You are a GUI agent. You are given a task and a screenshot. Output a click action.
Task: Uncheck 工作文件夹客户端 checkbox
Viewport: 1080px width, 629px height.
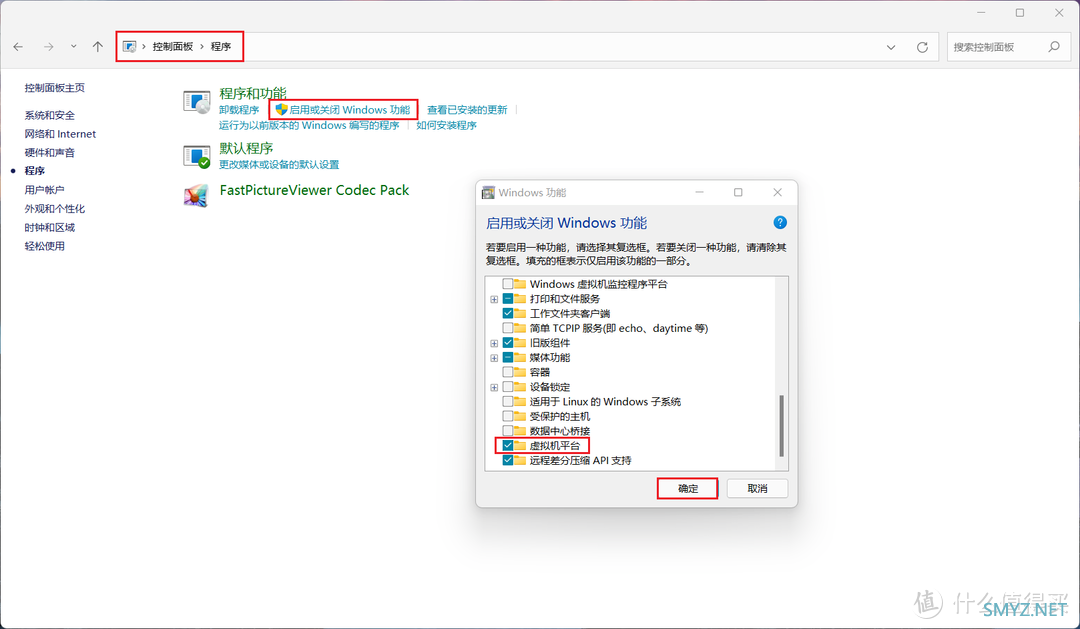pyautogui.click(x=508, y=313)
